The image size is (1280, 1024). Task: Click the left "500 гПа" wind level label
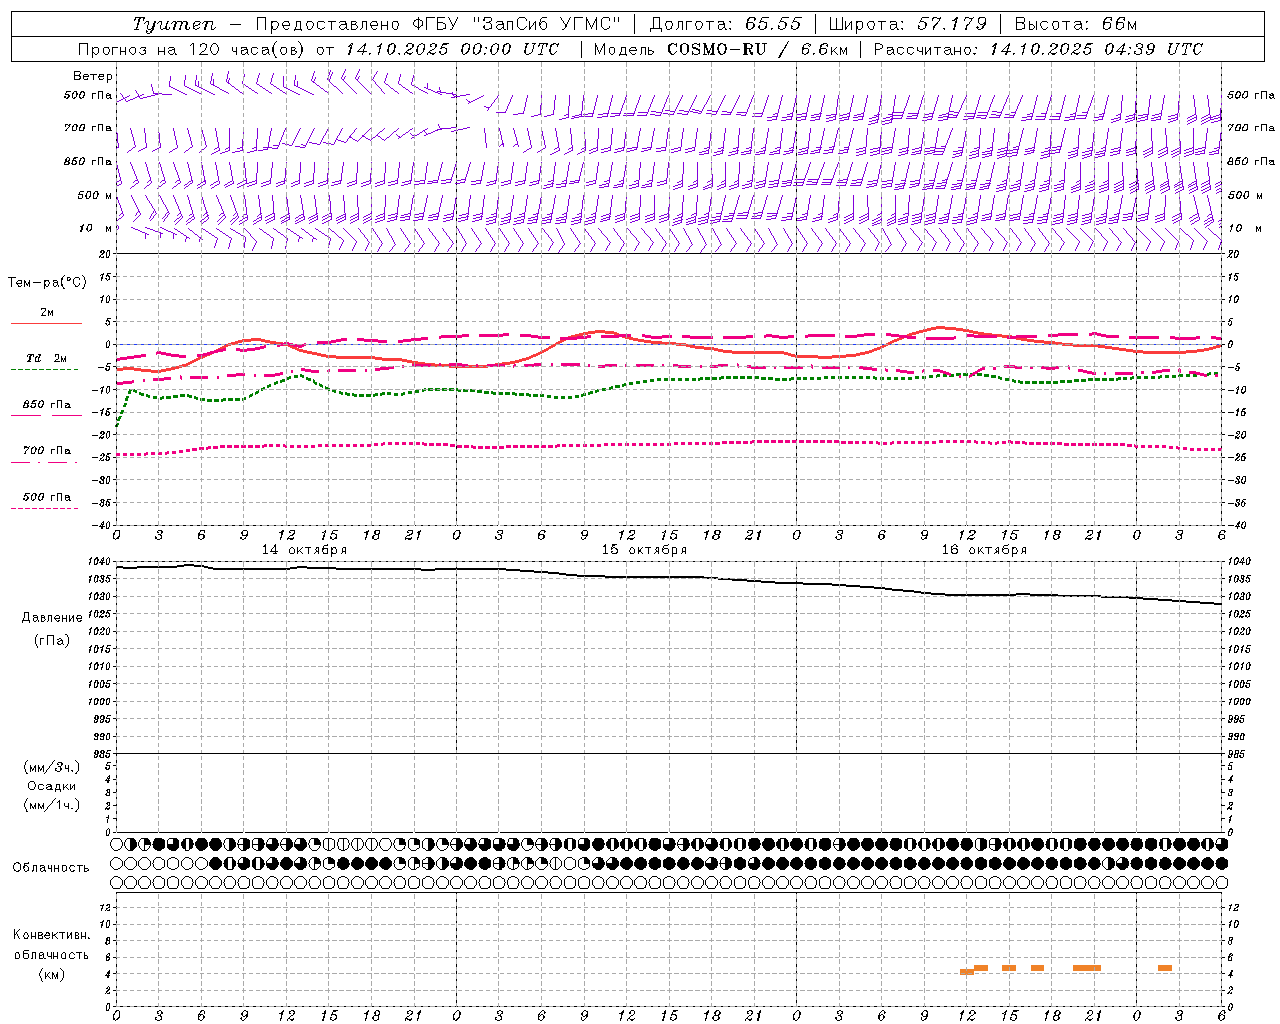coord(87,95)
